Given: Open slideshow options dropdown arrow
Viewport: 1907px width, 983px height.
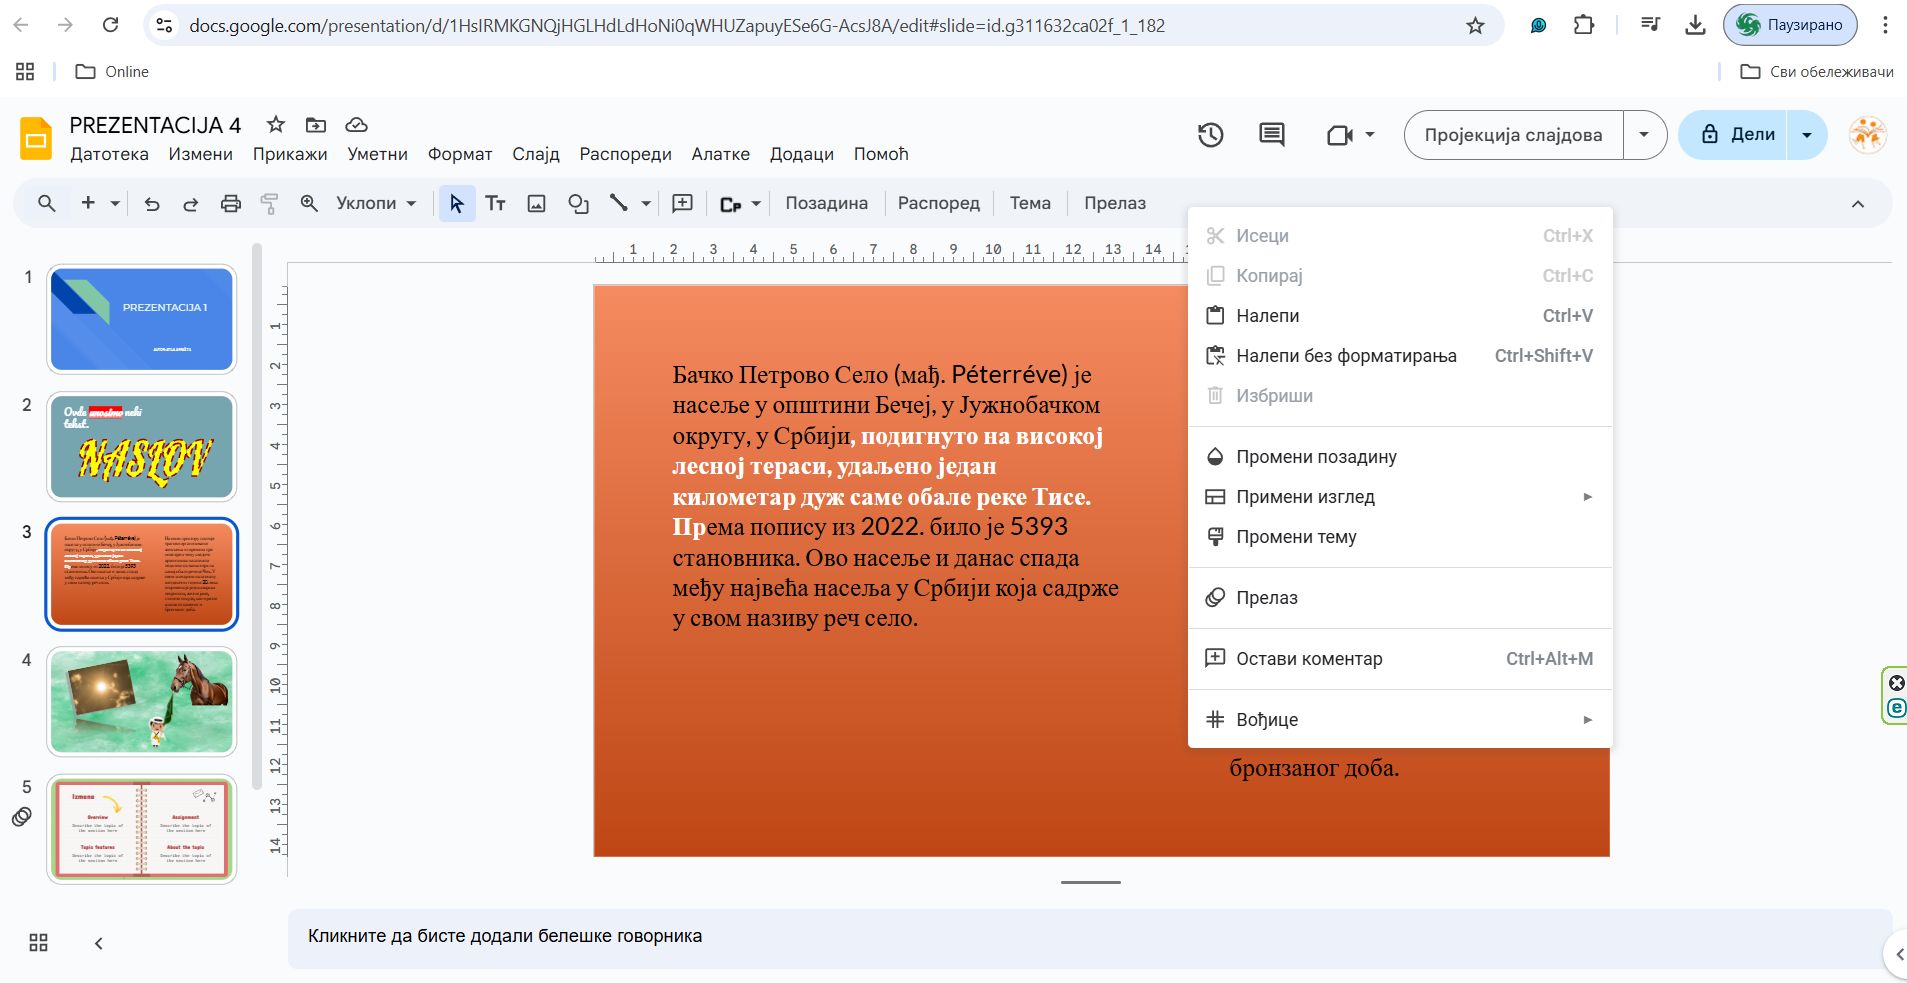Looking at the screenshot, I should click(x=1644, y=135).
